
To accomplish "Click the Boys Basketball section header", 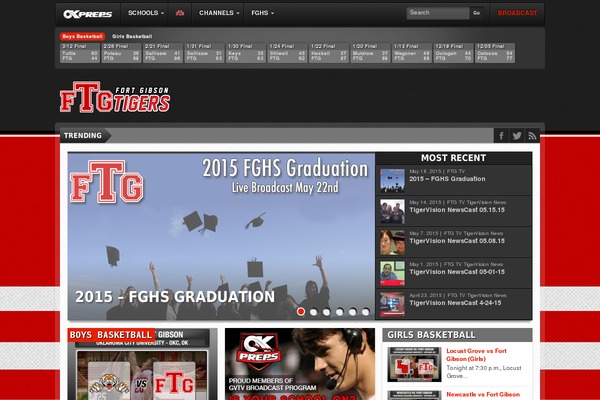I will click(111, 335).
